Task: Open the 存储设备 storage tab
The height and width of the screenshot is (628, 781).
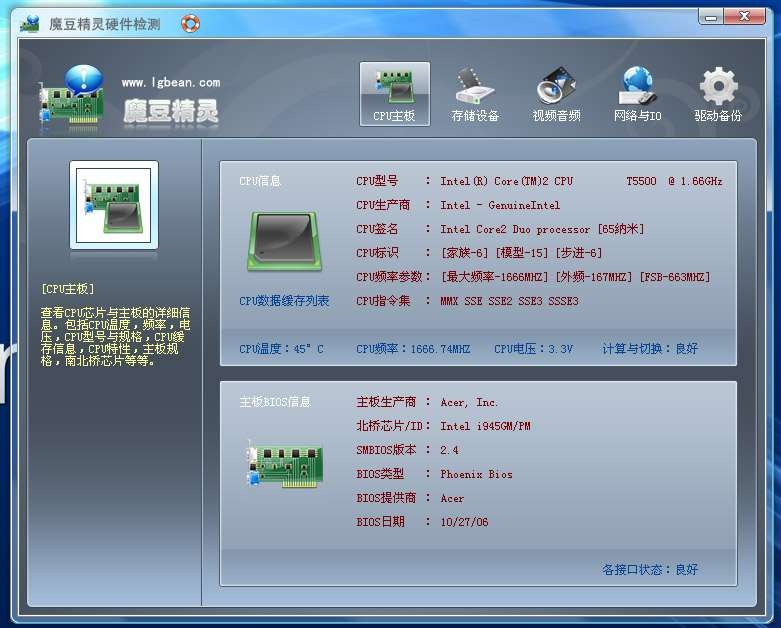Action: 475,94
